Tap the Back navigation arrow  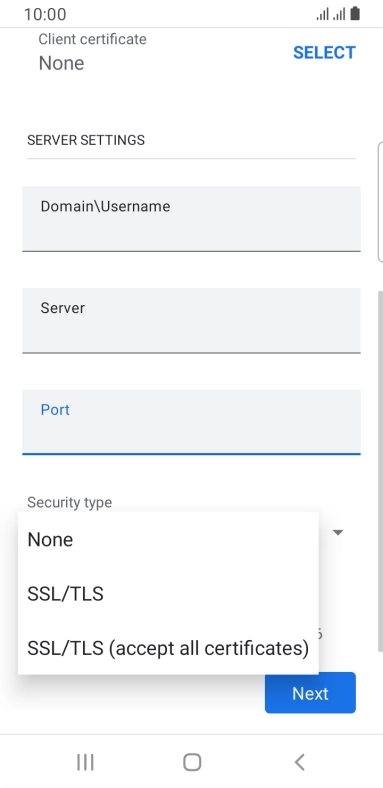(x=300, y=762)
